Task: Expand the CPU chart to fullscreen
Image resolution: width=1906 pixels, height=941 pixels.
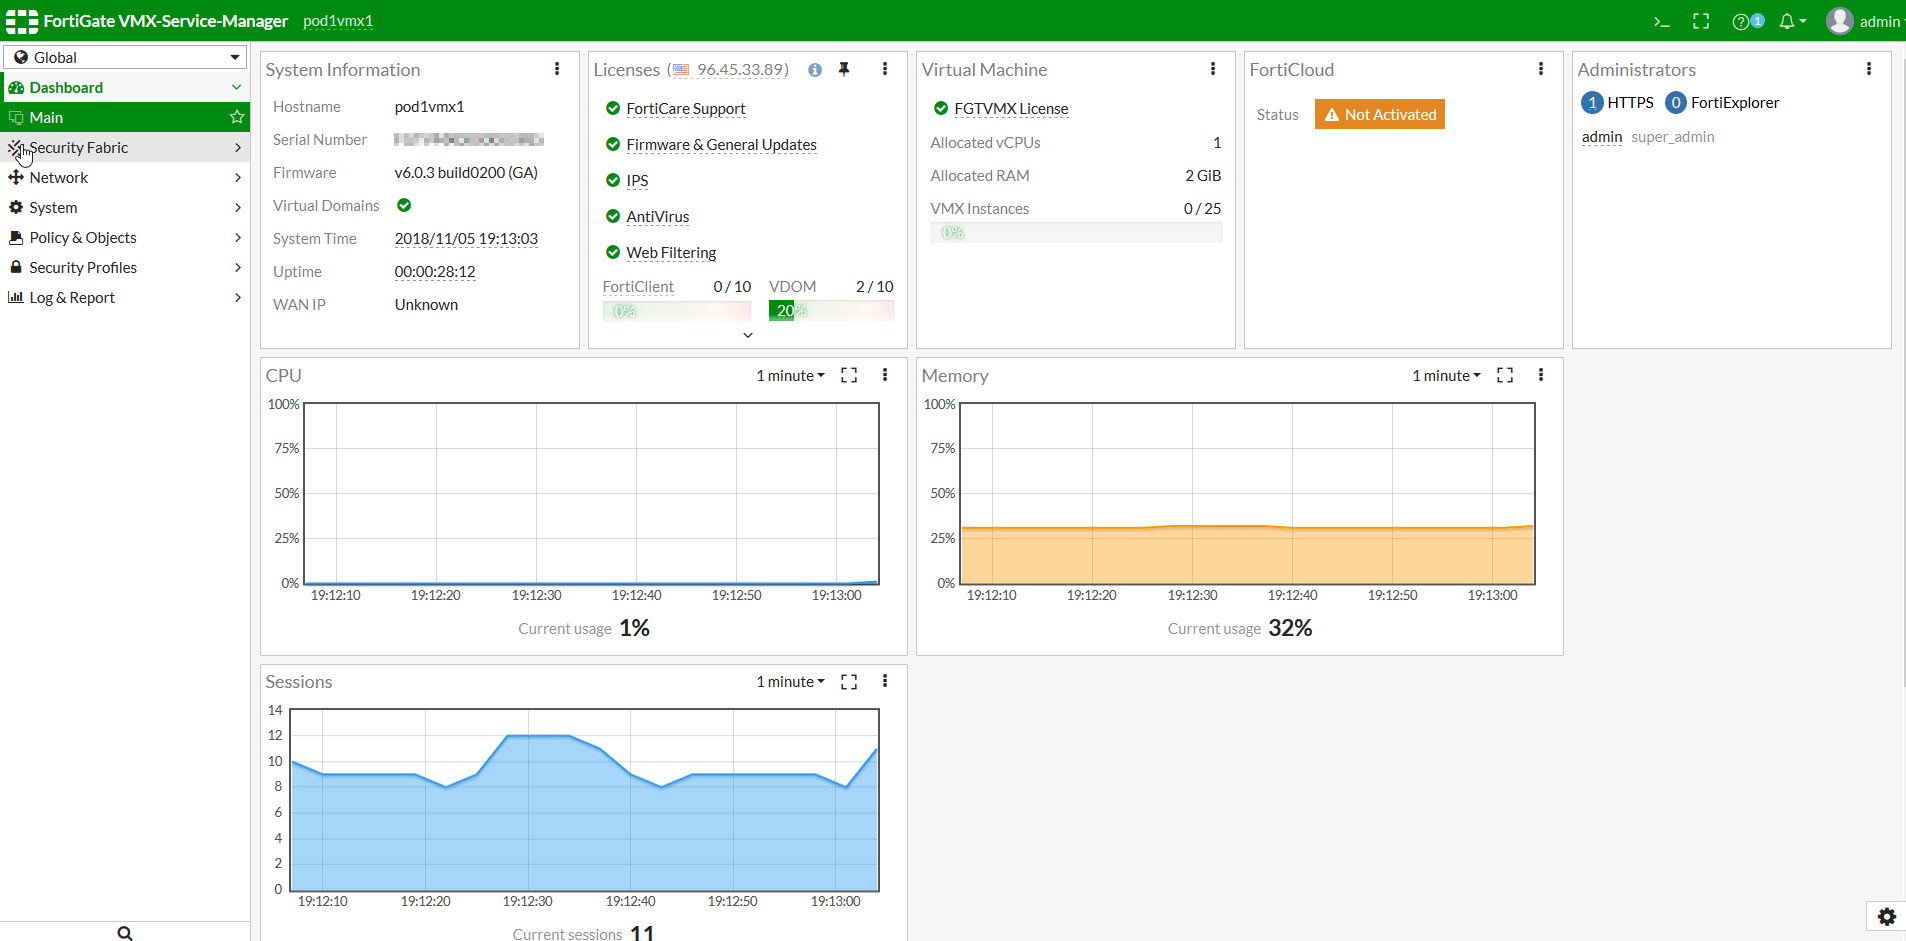Action: click(849, 375)
